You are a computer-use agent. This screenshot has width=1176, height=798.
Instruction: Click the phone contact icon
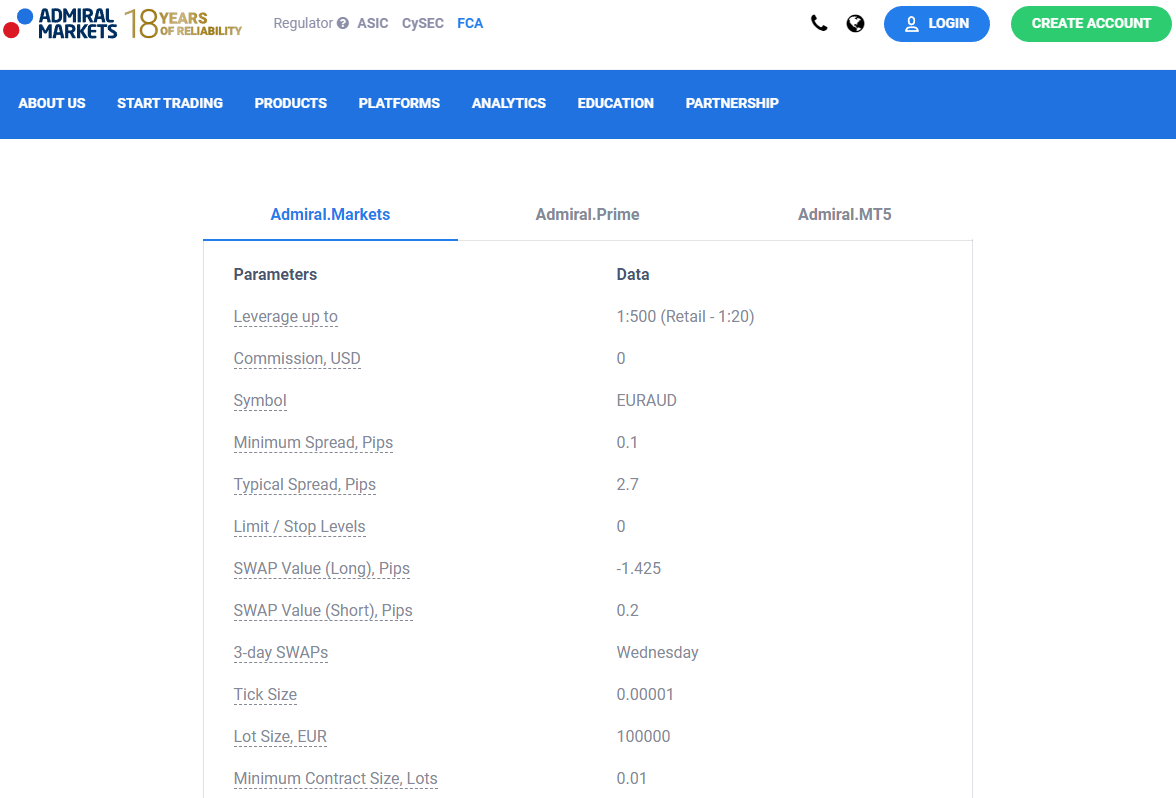click(x=819, y=23)
